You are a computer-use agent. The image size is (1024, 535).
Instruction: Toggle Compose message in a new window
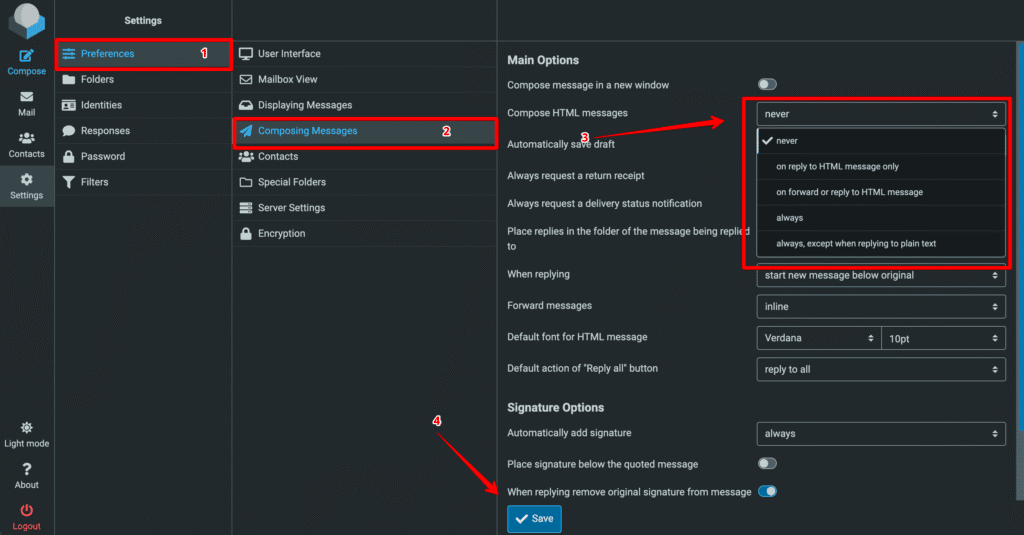click(767, 85)
